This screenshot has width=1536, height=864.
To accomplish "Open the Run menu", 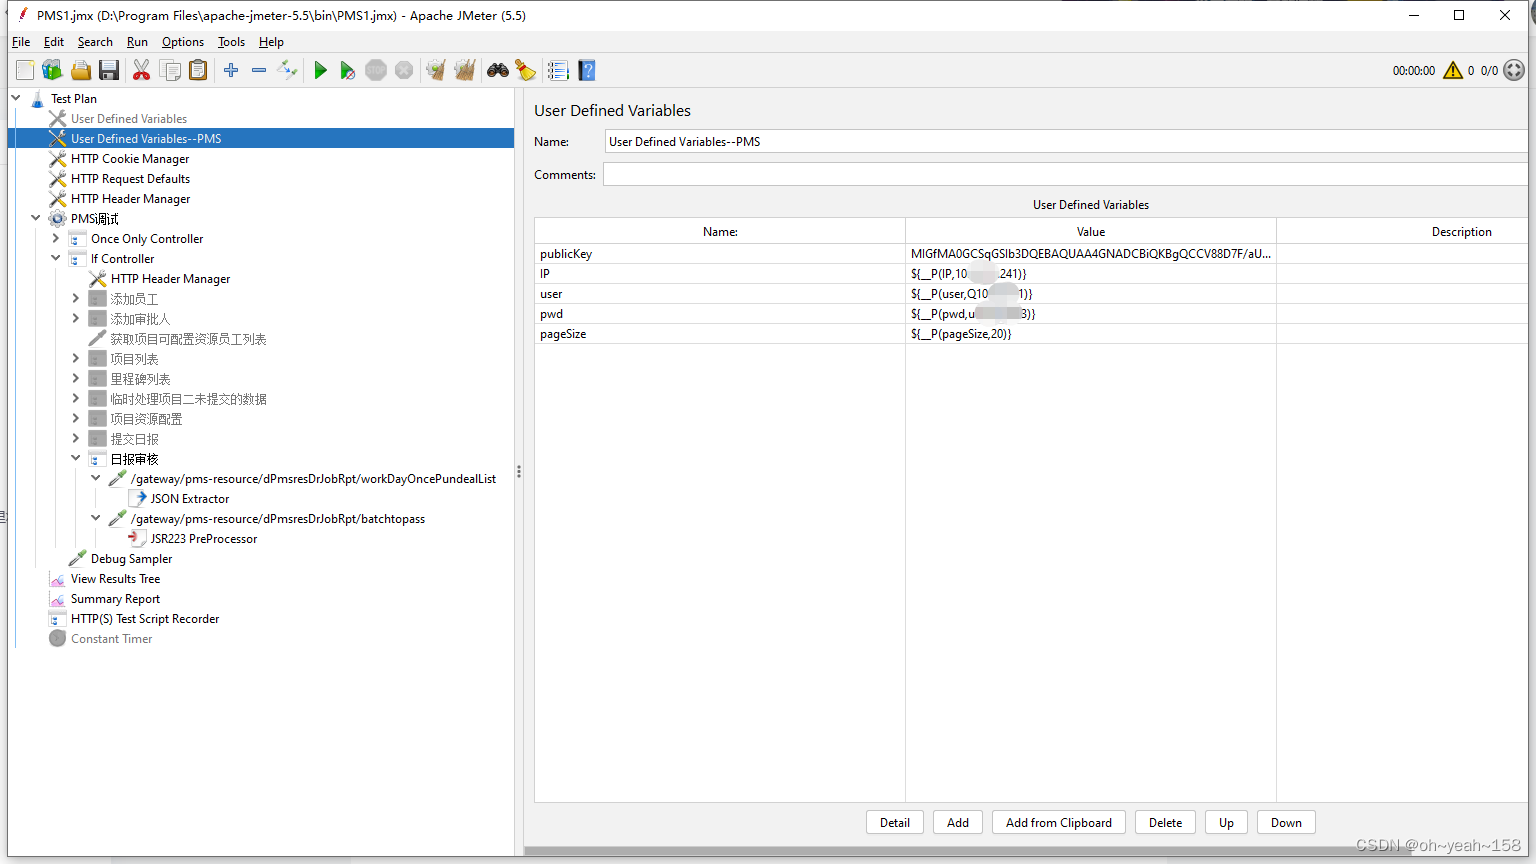I will 137,42.
